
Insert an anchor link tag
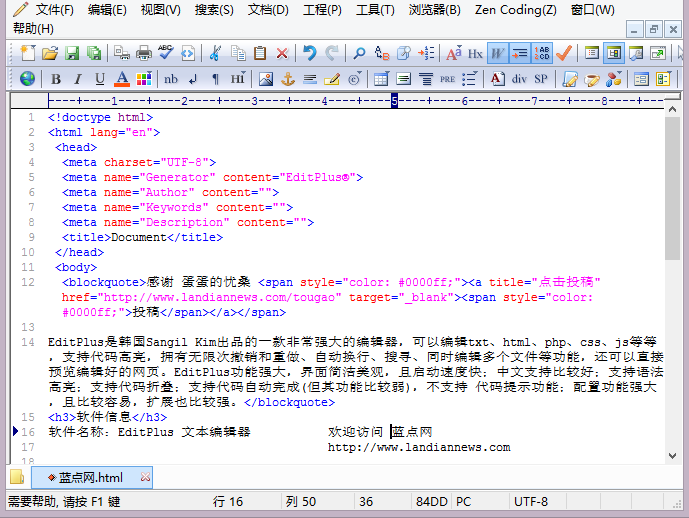point(288,79)
